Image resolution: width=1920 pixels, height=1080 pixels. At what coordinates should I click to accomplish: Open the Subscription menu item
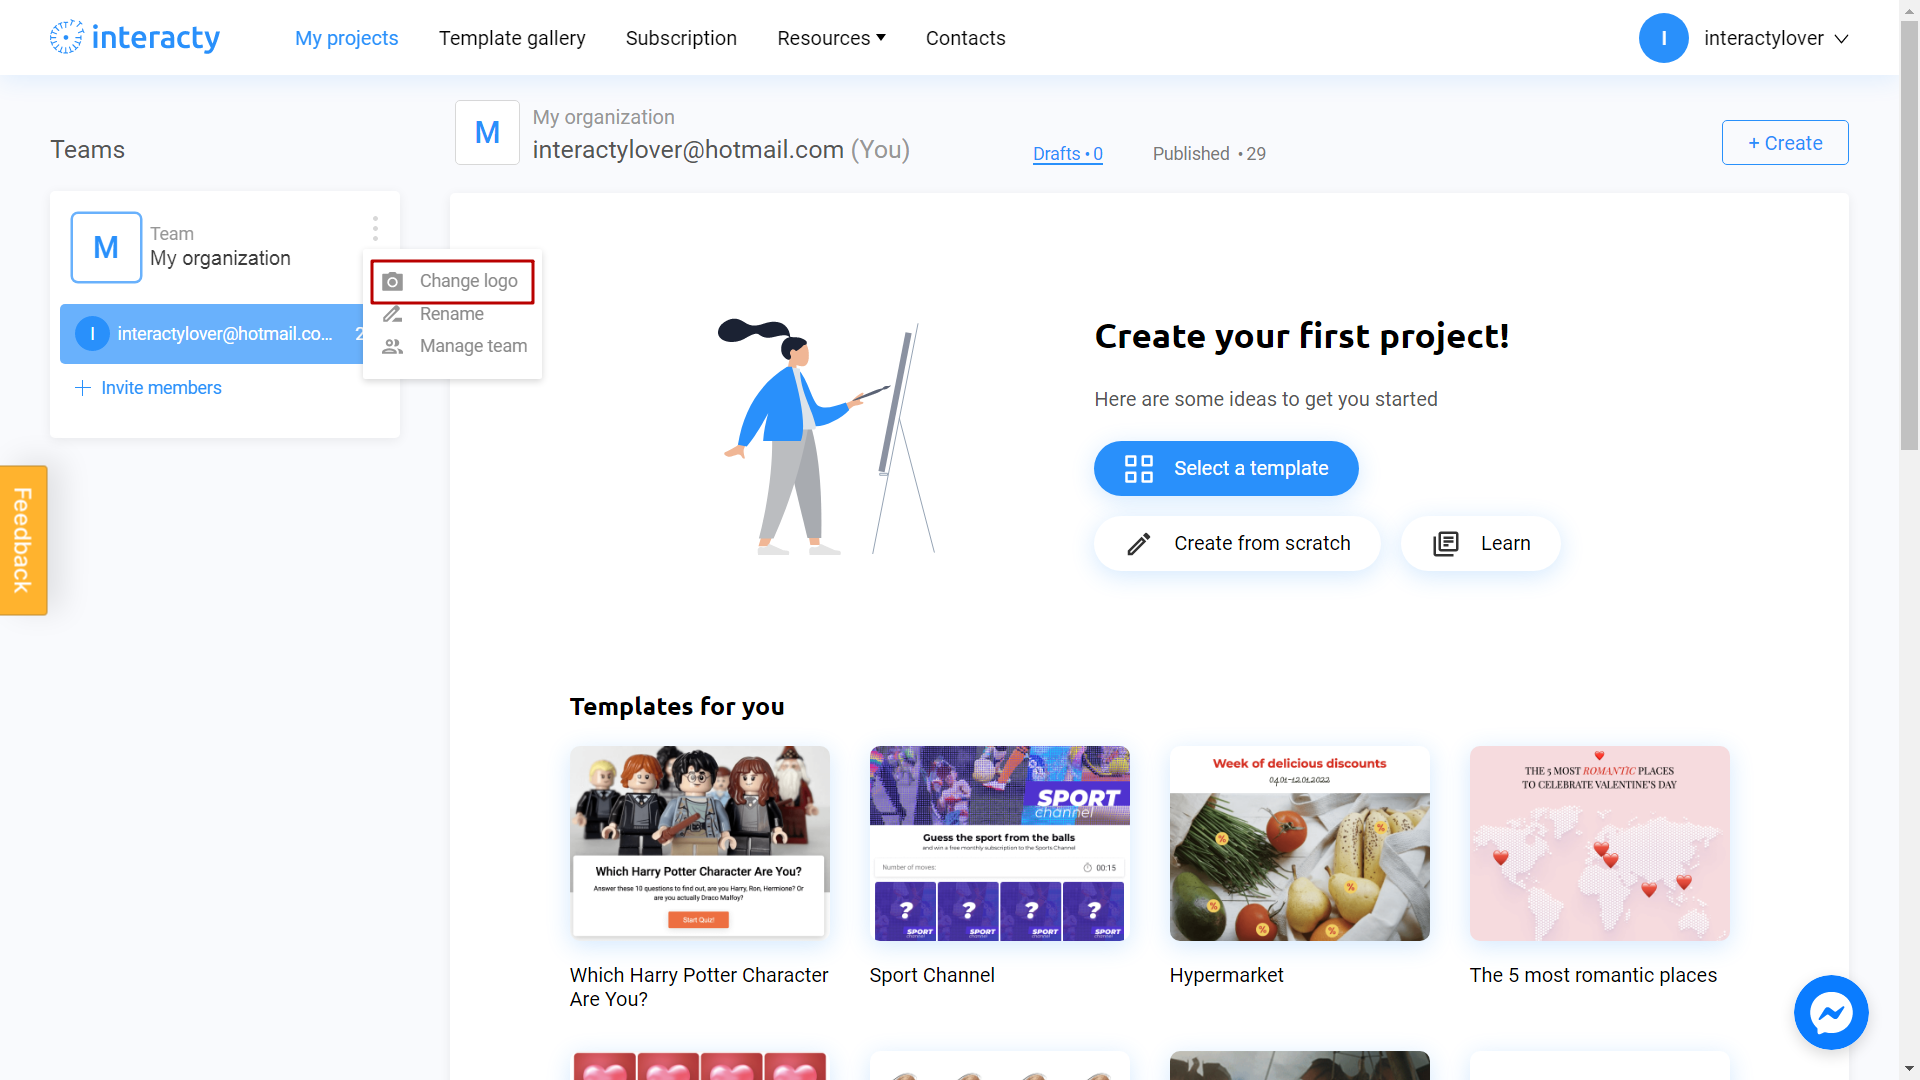tap(680, 37)
